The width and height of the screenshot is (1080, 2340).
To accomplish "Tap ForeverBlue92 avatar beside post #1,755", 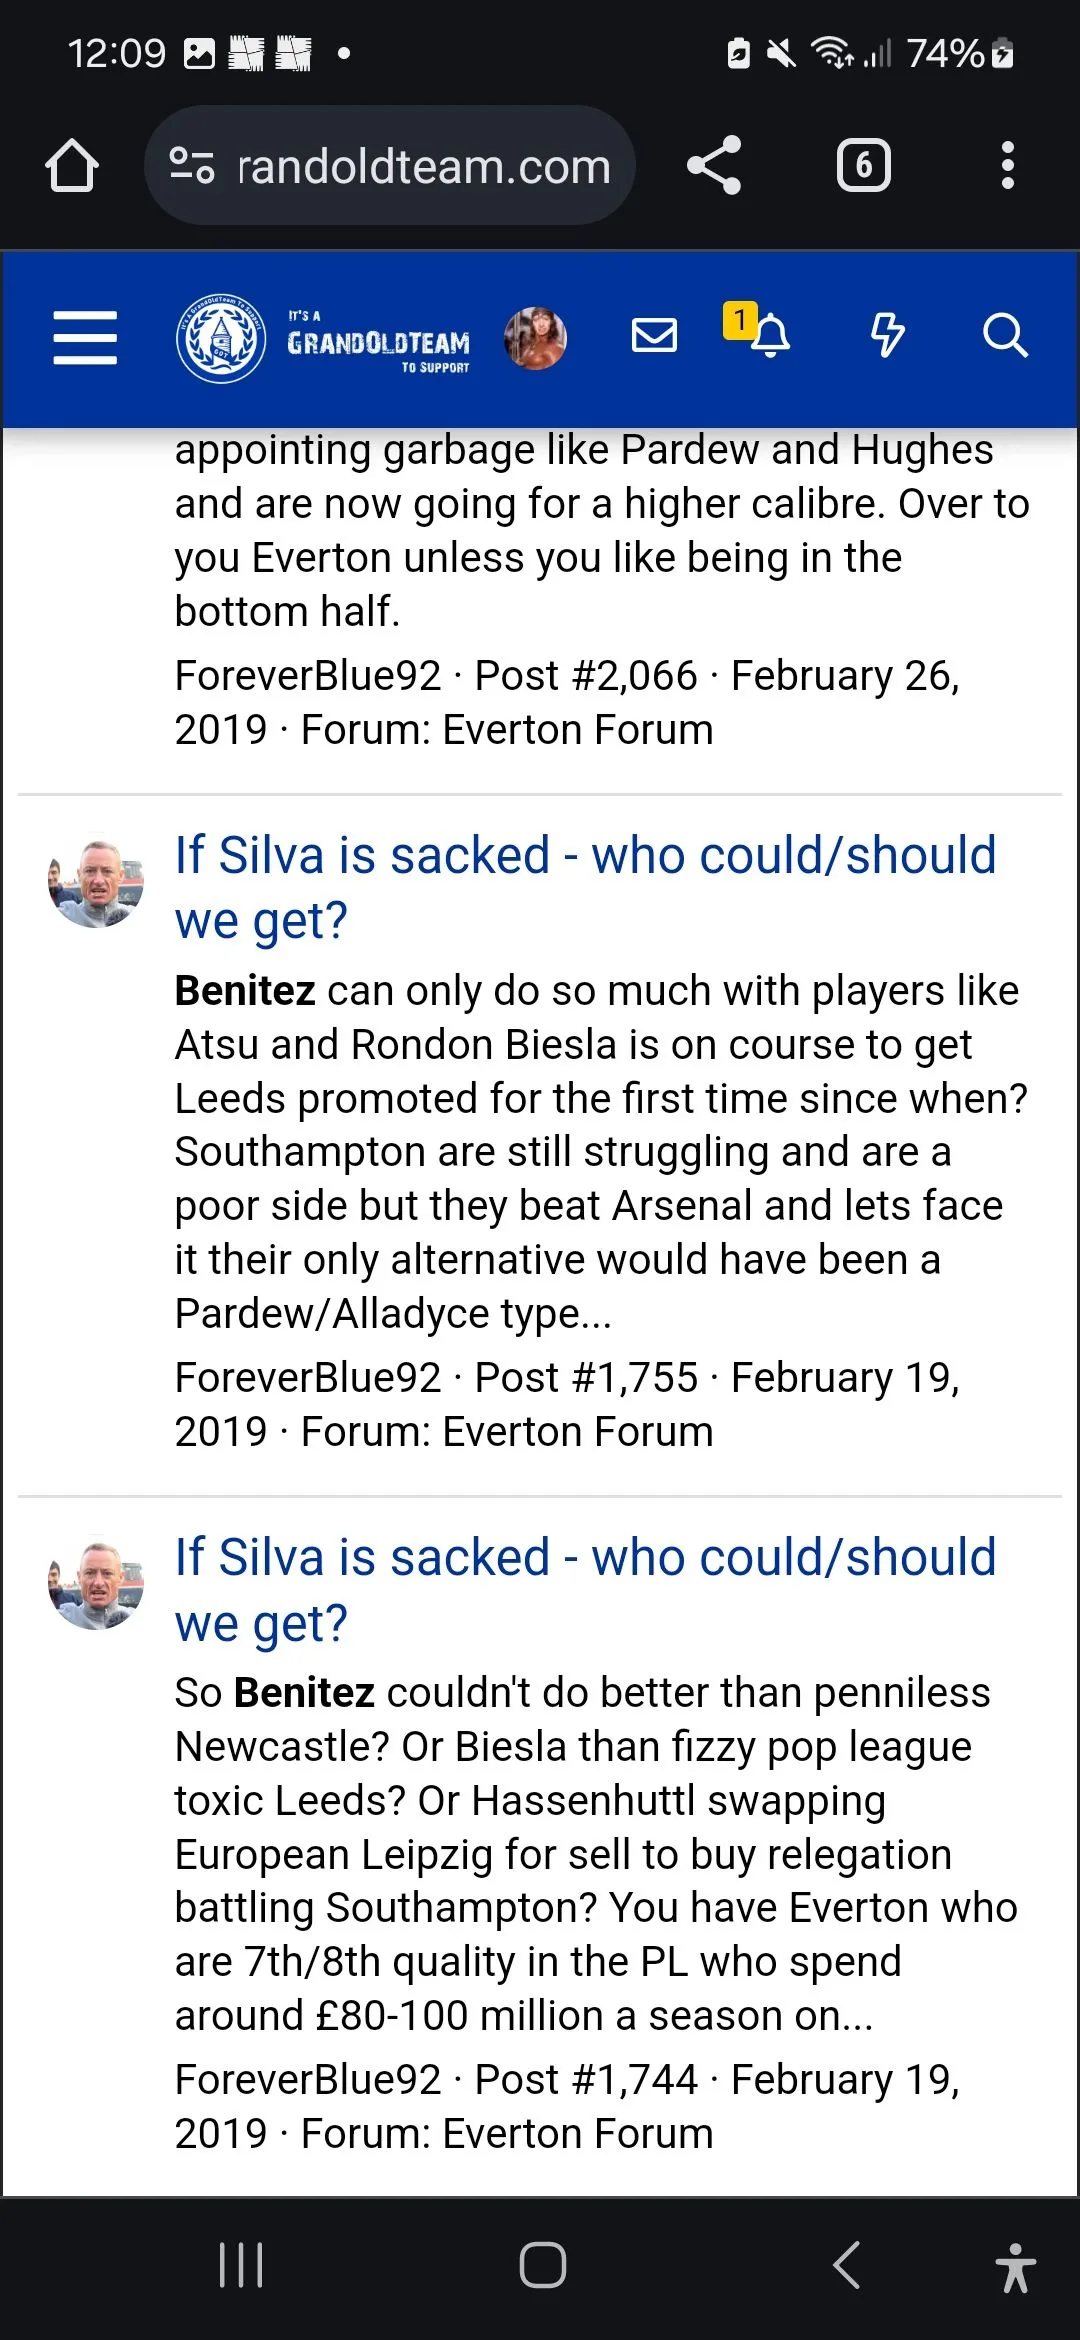I will click(96, 881).
